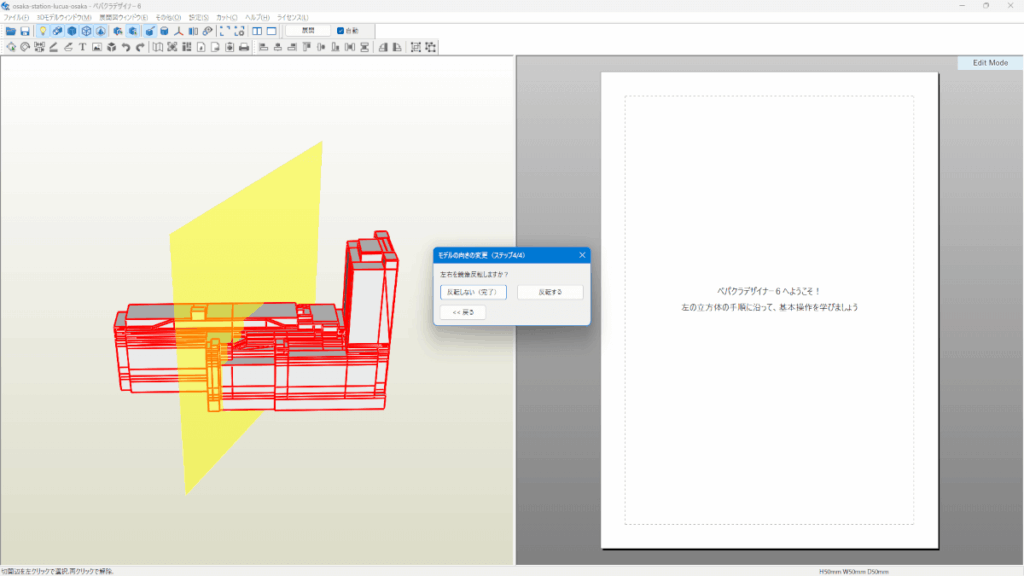Image resolution: width=1024 pixels, height=576 pixels.
Task: Click the printer icon in toolbar
Action: tap(244, 47)
